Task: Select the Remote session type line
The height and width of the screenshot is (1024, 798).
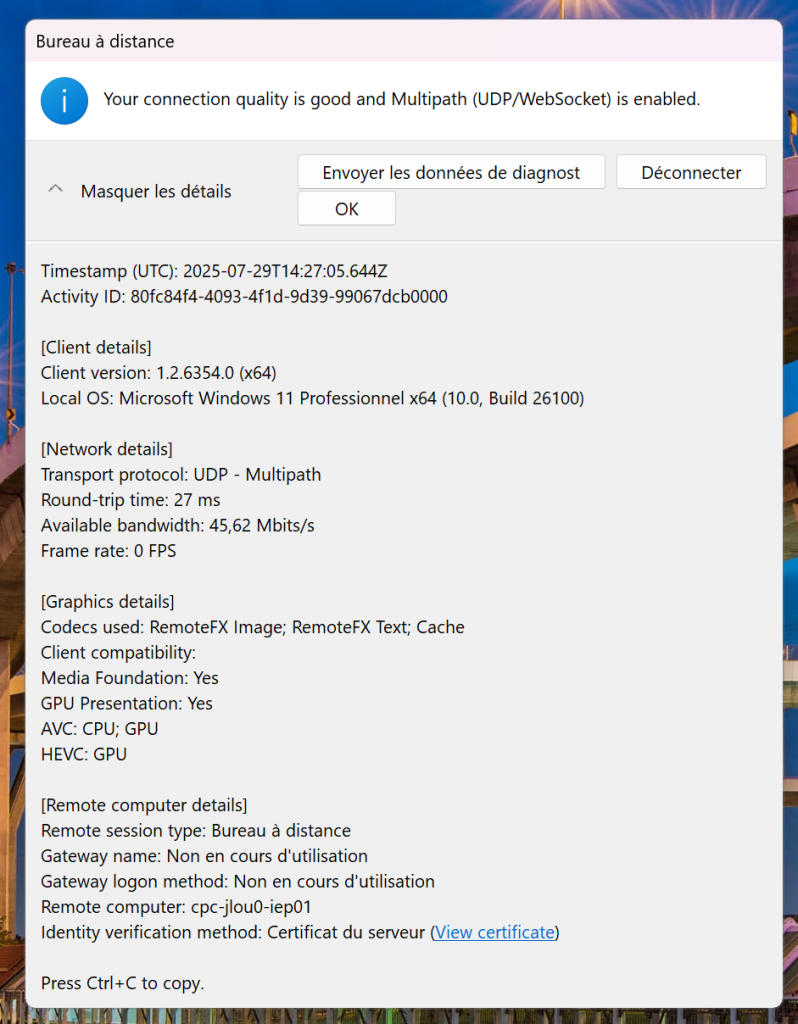Action: coord(196,831)
